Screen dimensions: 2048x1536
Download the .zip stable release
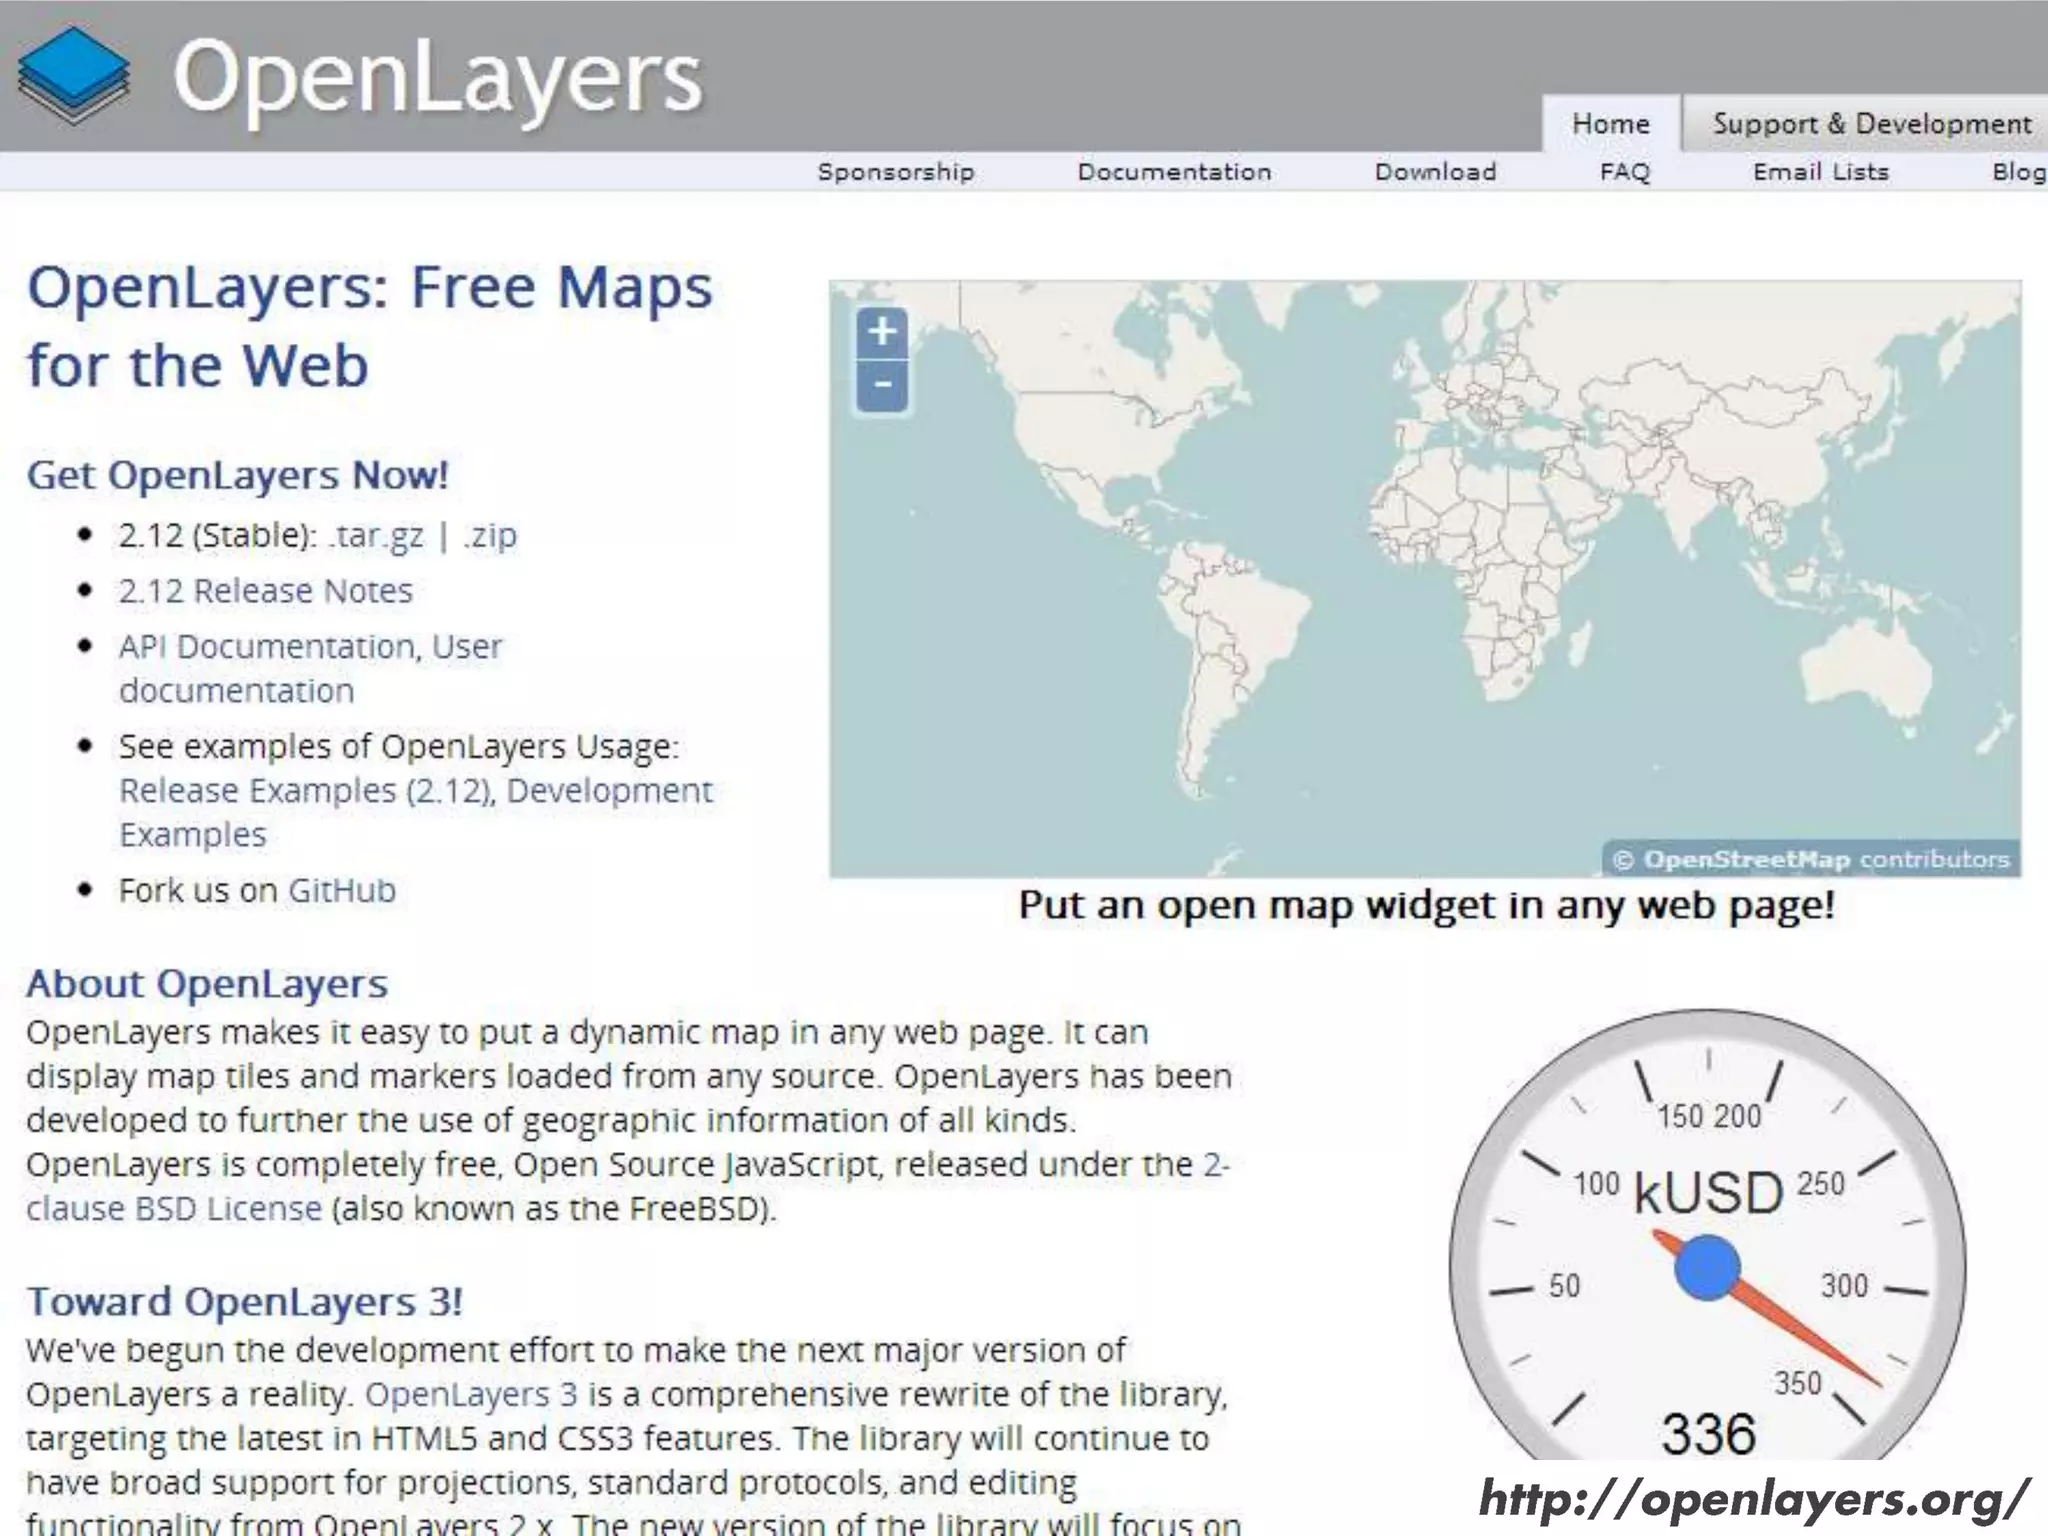tap(490, 536)
